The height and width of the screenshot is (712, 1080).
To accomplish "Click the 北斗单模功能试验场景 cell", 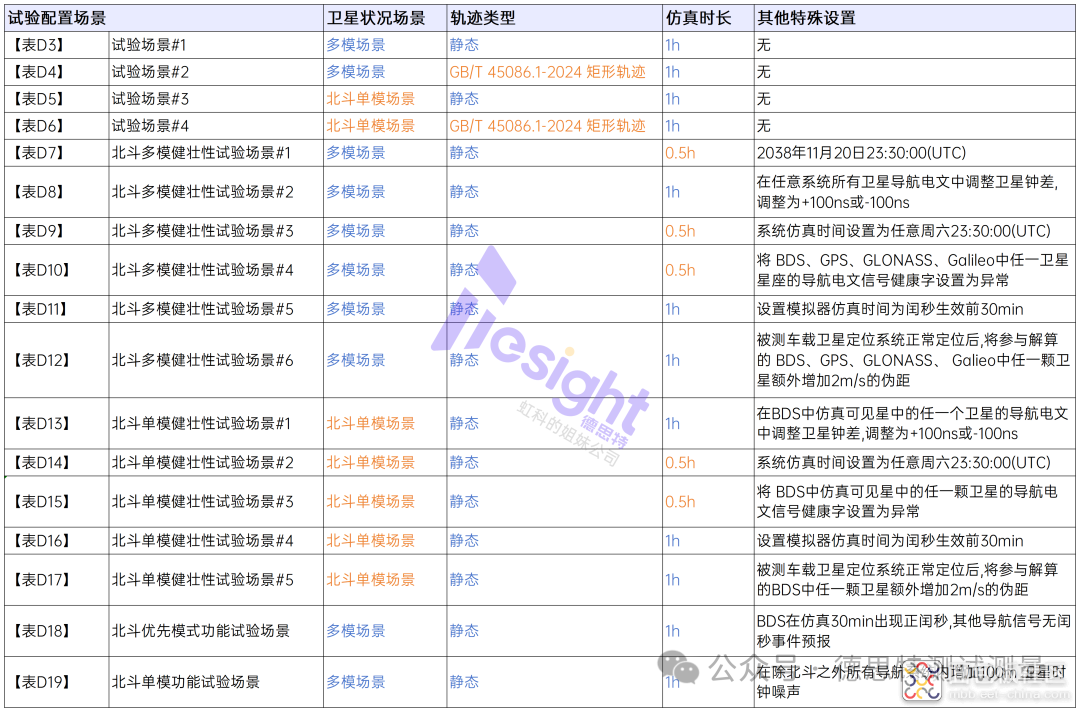I will coord(216,682).
